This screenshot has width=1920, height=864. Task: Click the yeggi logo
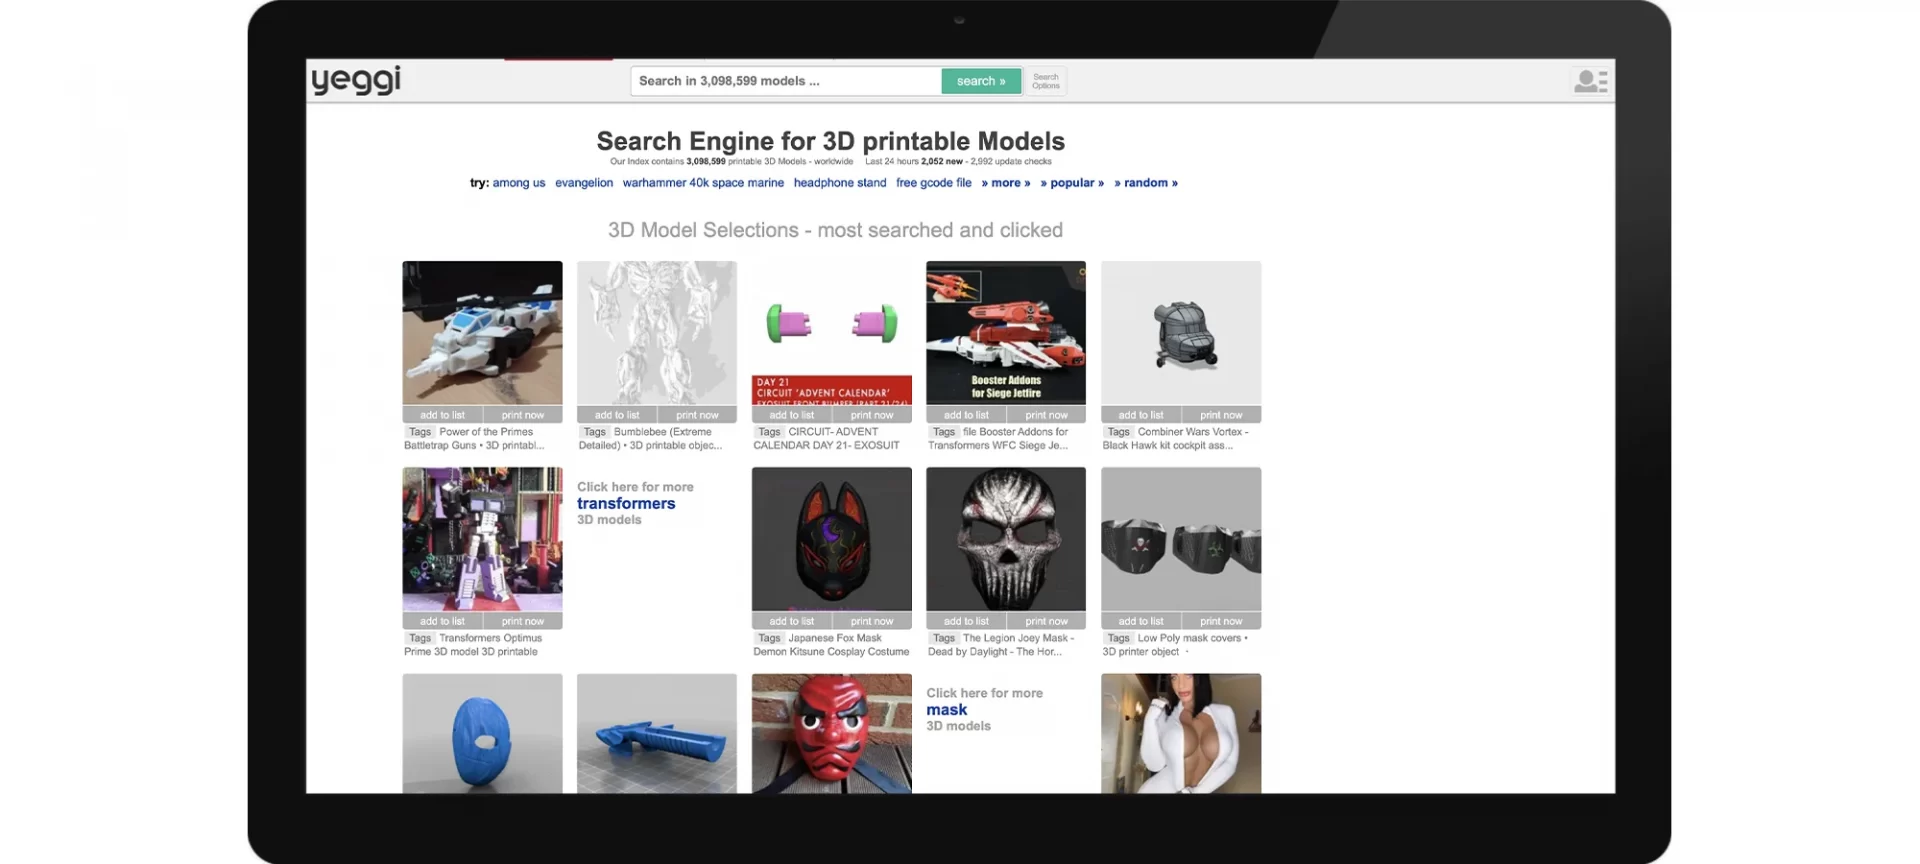tap(356, 80)
